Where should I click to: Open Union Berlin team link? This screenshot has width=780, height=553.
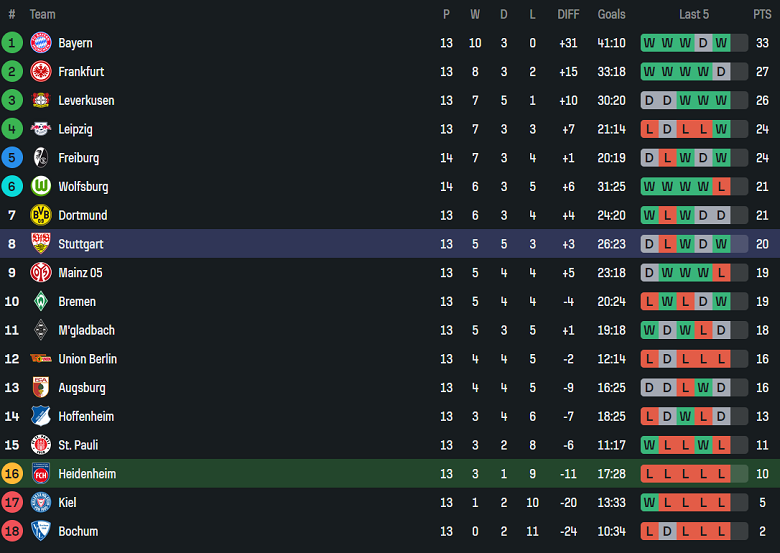pos(87,359)
